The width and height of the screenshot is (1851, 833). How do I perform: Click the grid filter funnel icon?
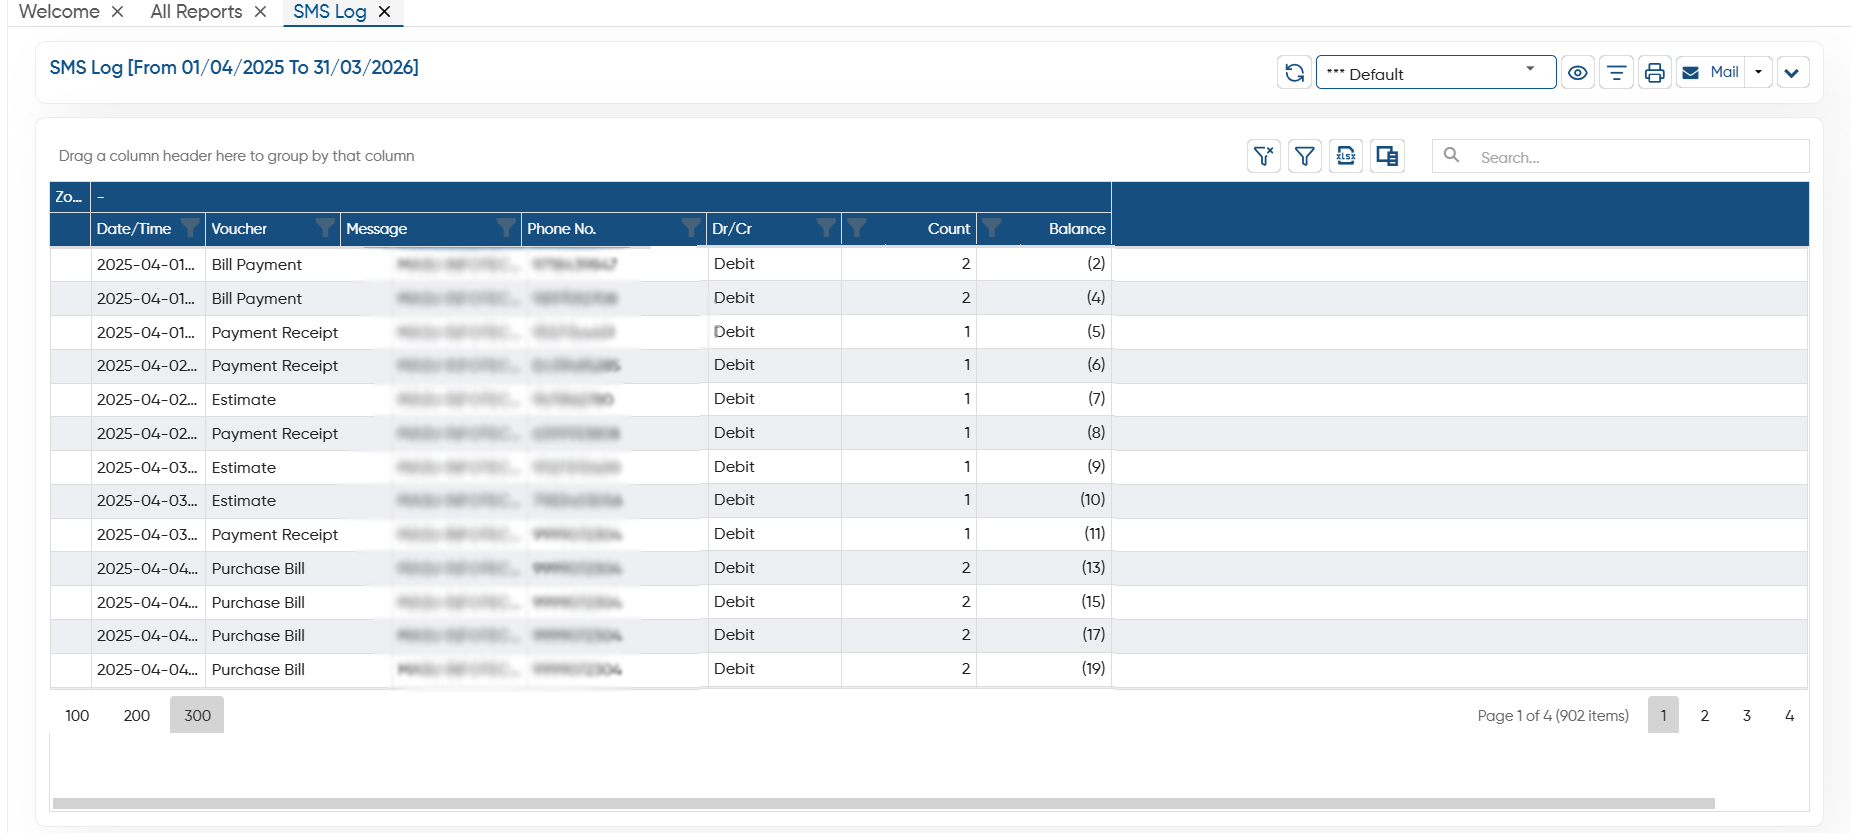tap(1305, 156)
